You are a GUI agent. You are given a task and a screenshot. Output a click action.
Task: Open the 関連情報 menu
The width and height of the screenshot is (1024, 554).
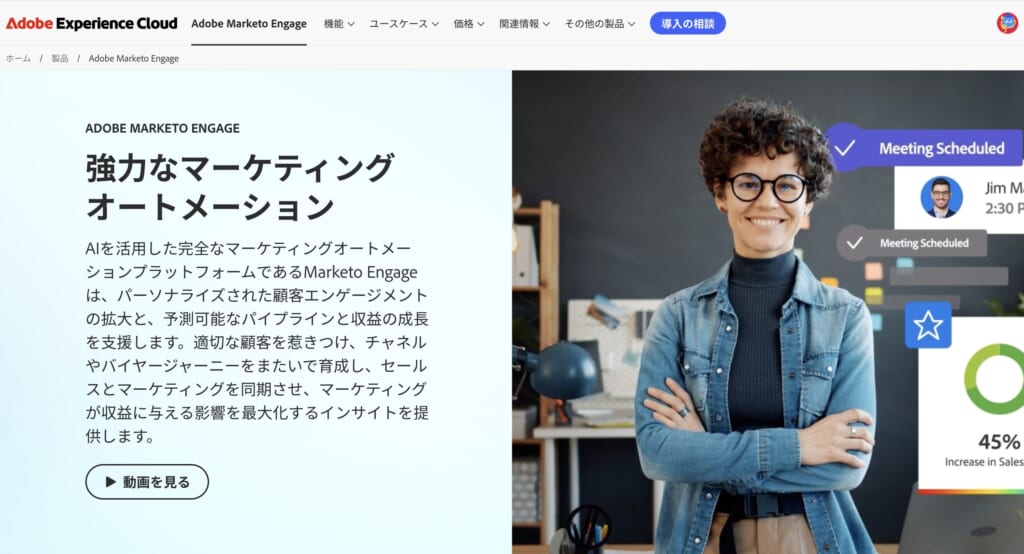coord(524,24)
